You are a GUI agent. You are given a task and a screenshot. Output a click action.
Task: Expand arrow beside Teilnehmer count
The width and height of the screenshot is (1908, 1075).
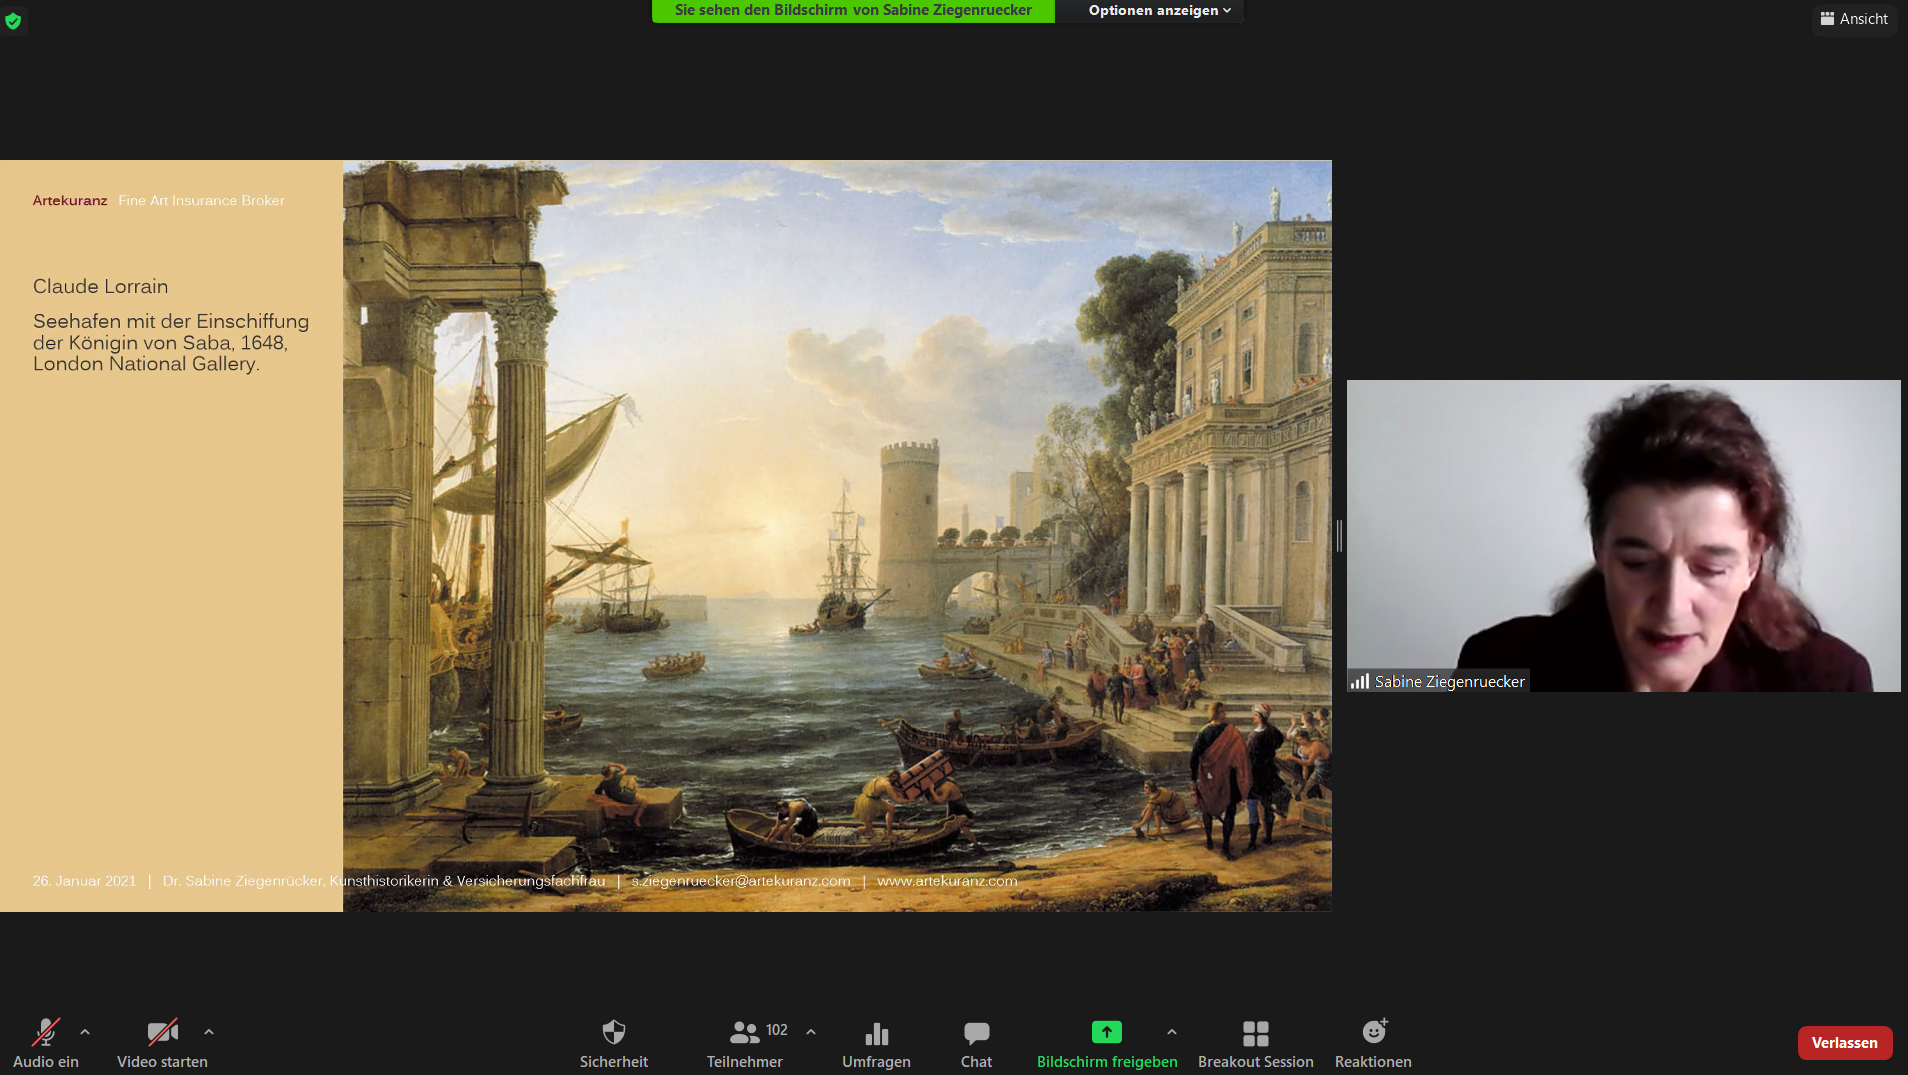811,1032
